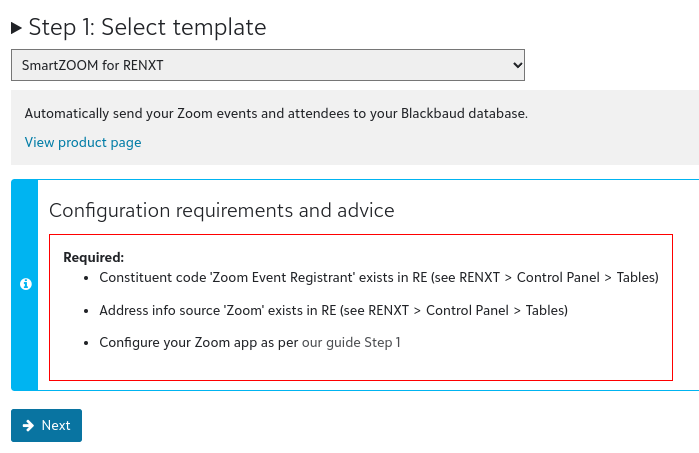Click the 'Configure your Zoom app' bullet text

tap(199, 342)
